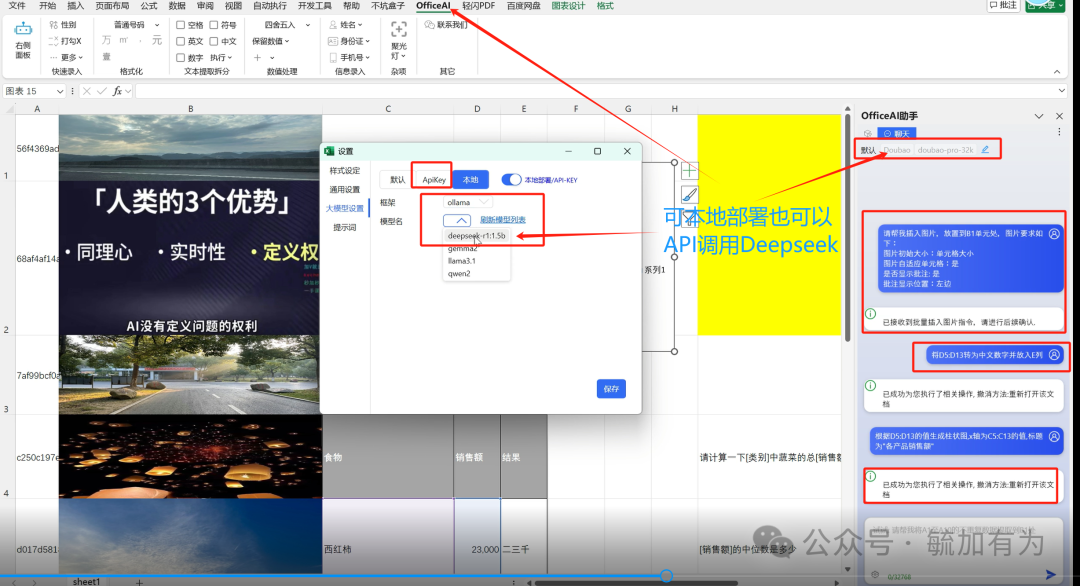Click the formula bar cancel X icon
The image size is (1080, 586).
[x=87, y=91]
